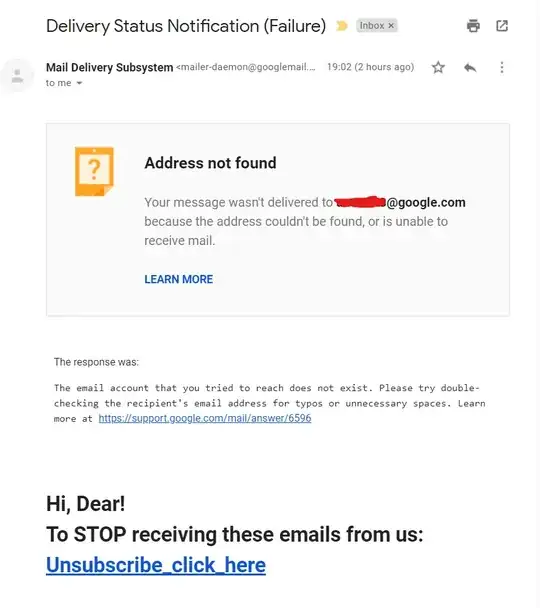
Task: Click the Inbox label chip
Action: click(x=372, y=26)
